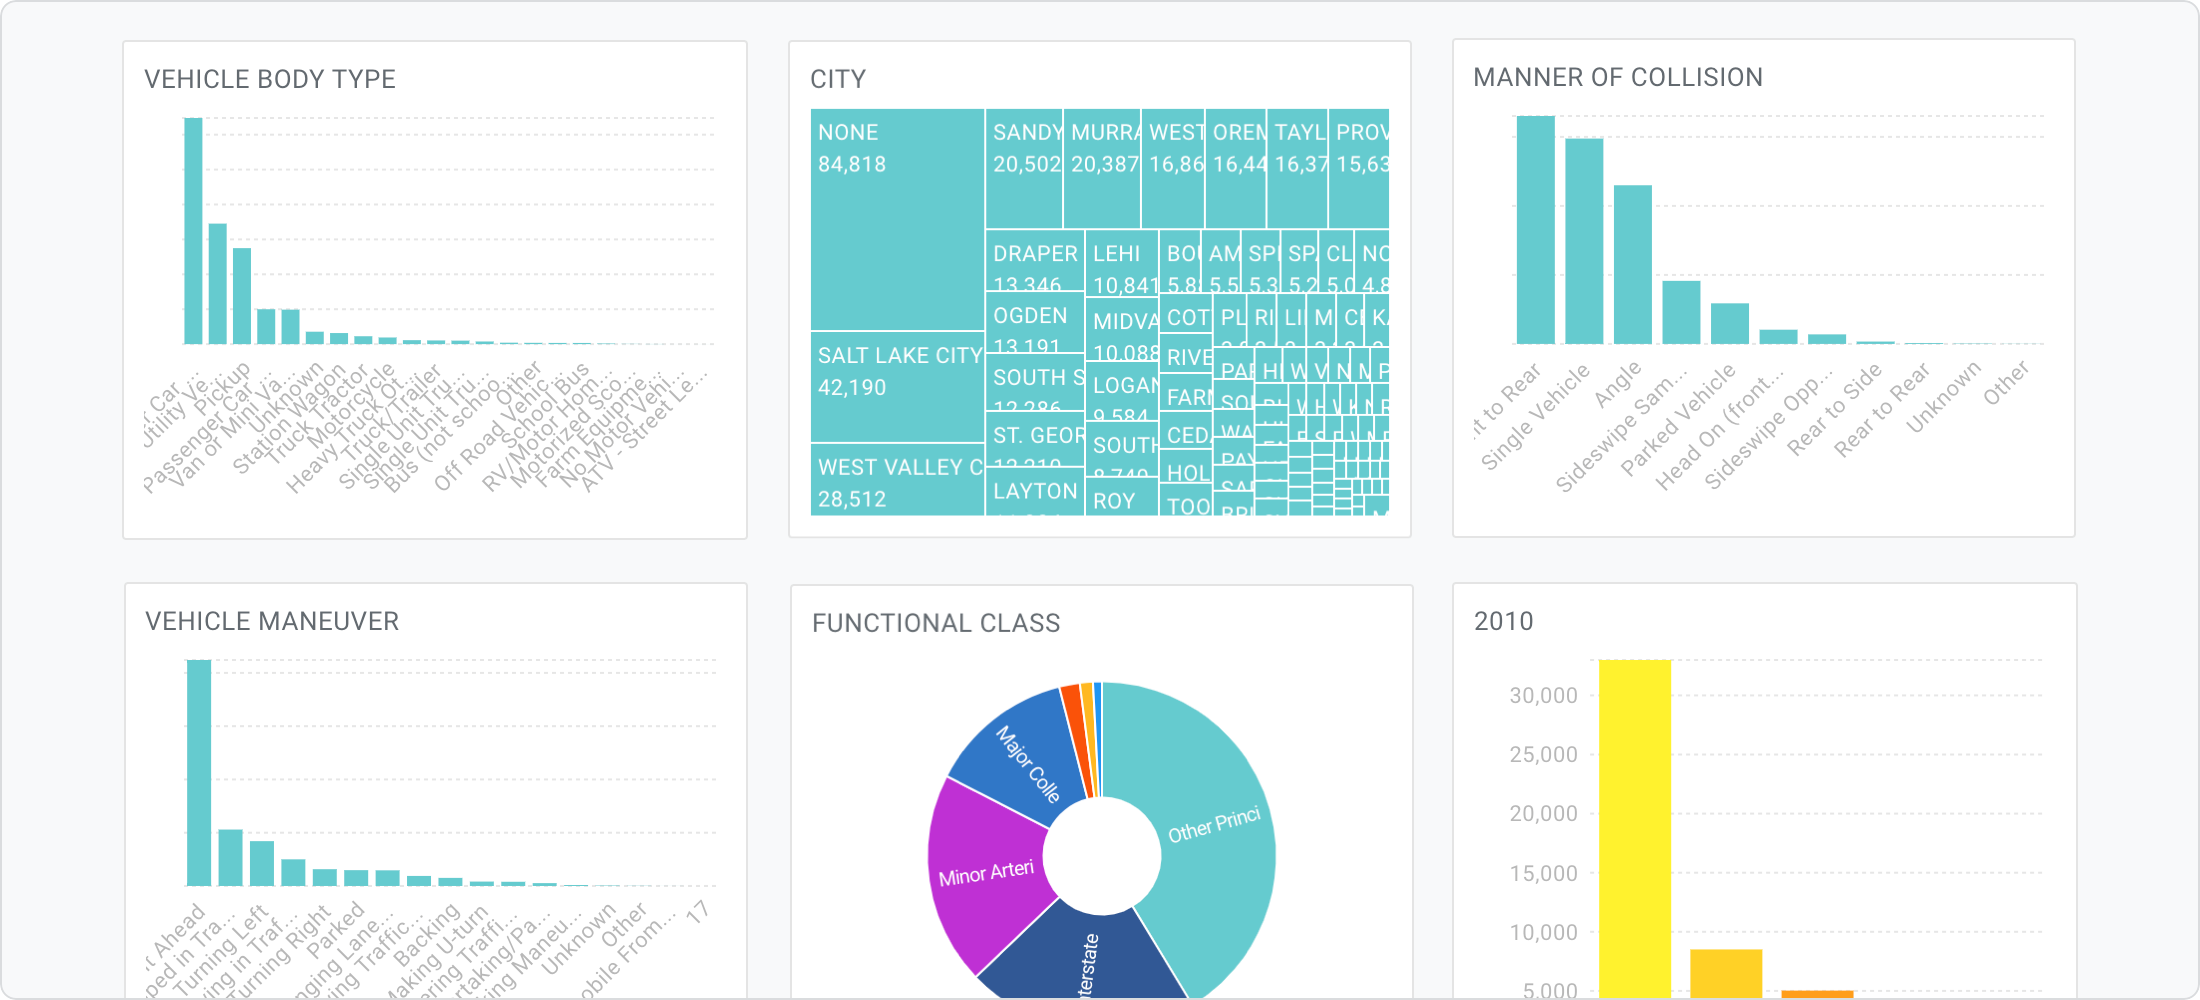
Task: Click the VEHICLE MANEUVER panel title
Action: [272, 621]
